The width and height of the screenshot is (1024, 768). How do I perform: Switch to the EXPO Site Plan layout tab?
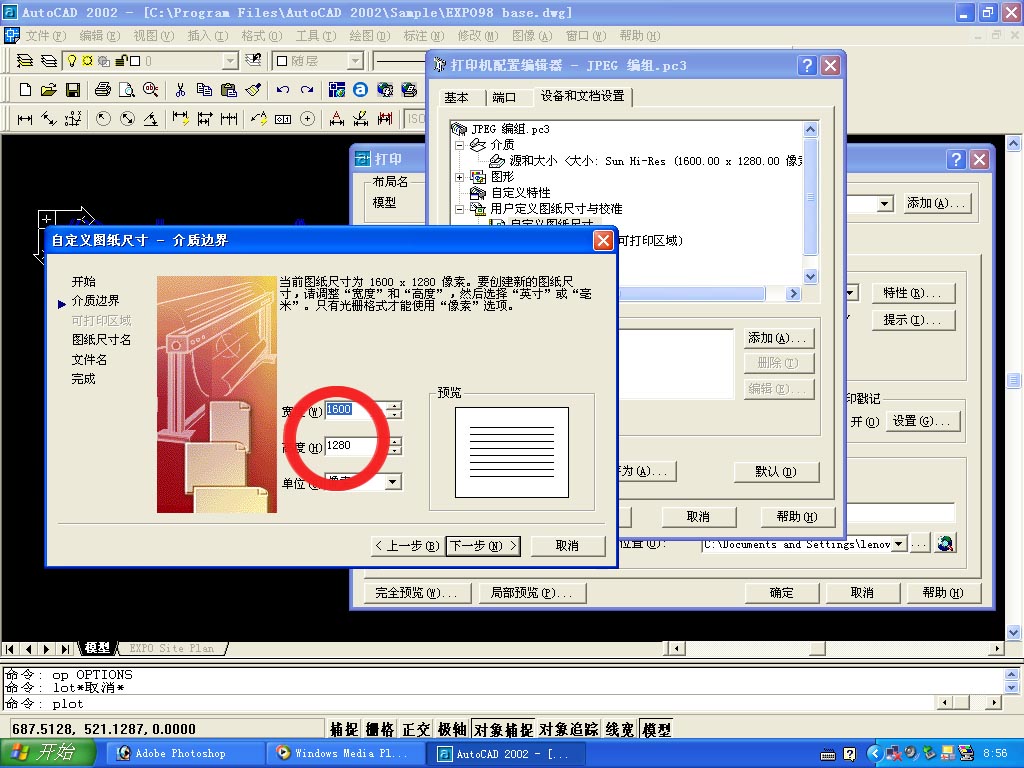point(172,648)
